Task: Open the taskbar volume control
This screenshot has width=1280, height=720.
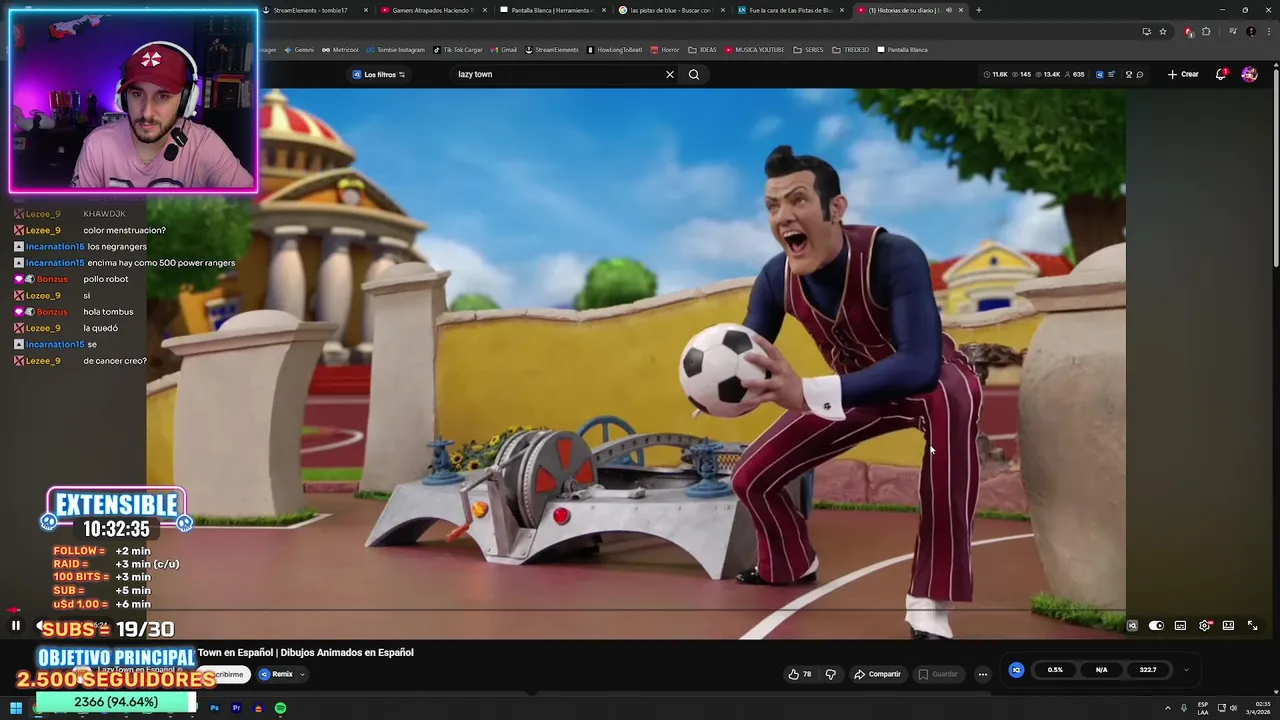Action: pyautogui.click(x=1235, y=708)
